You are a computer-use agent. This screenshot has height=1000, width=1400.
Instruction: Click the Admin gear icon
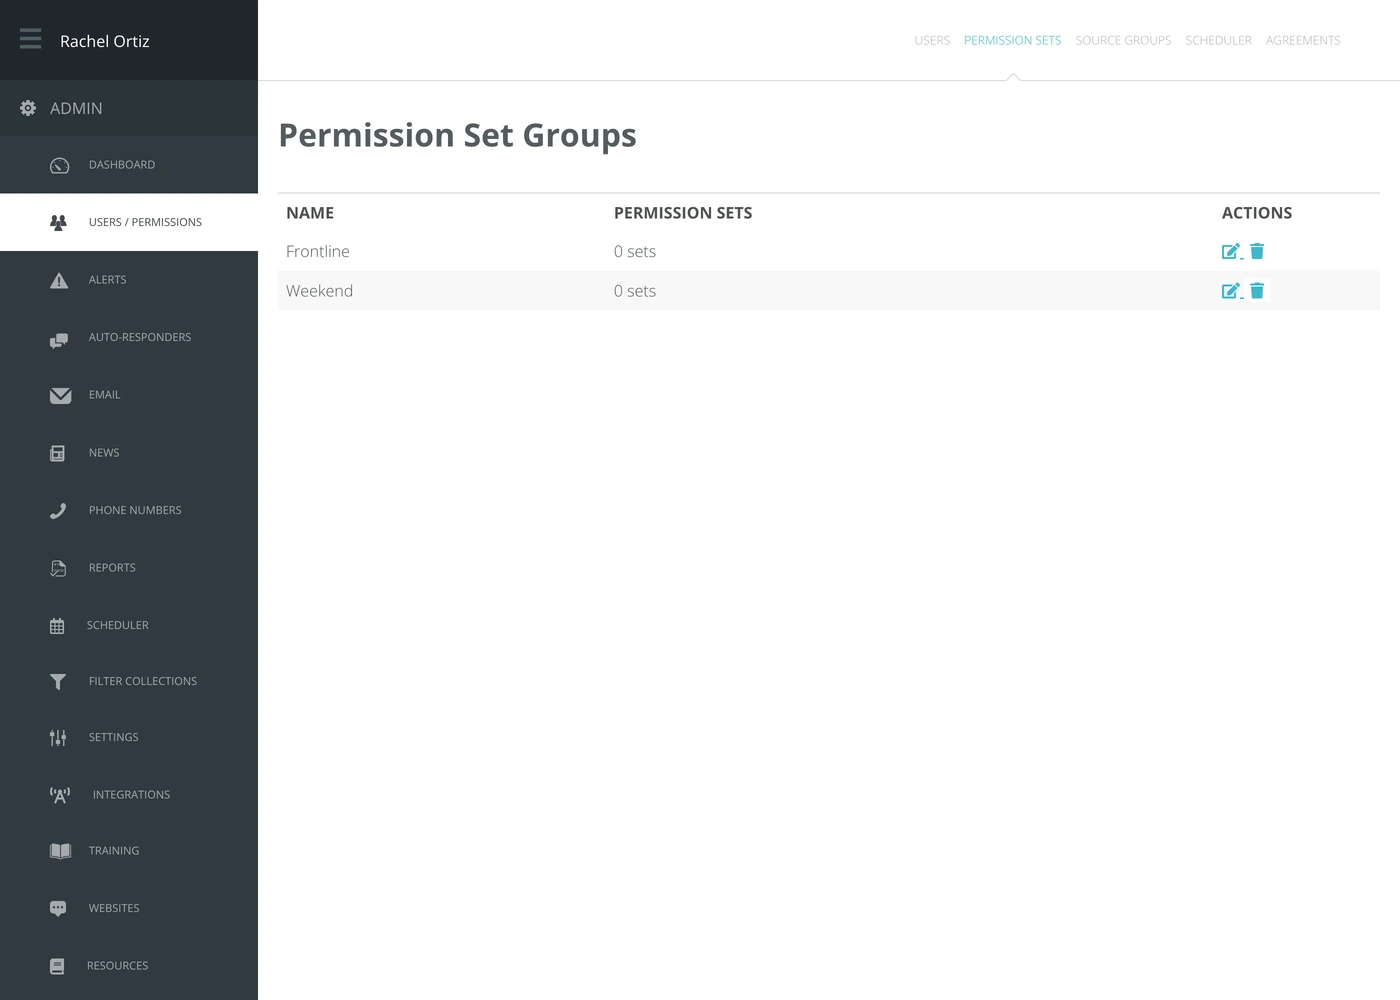pyautogui.click(x=28, y=108)
